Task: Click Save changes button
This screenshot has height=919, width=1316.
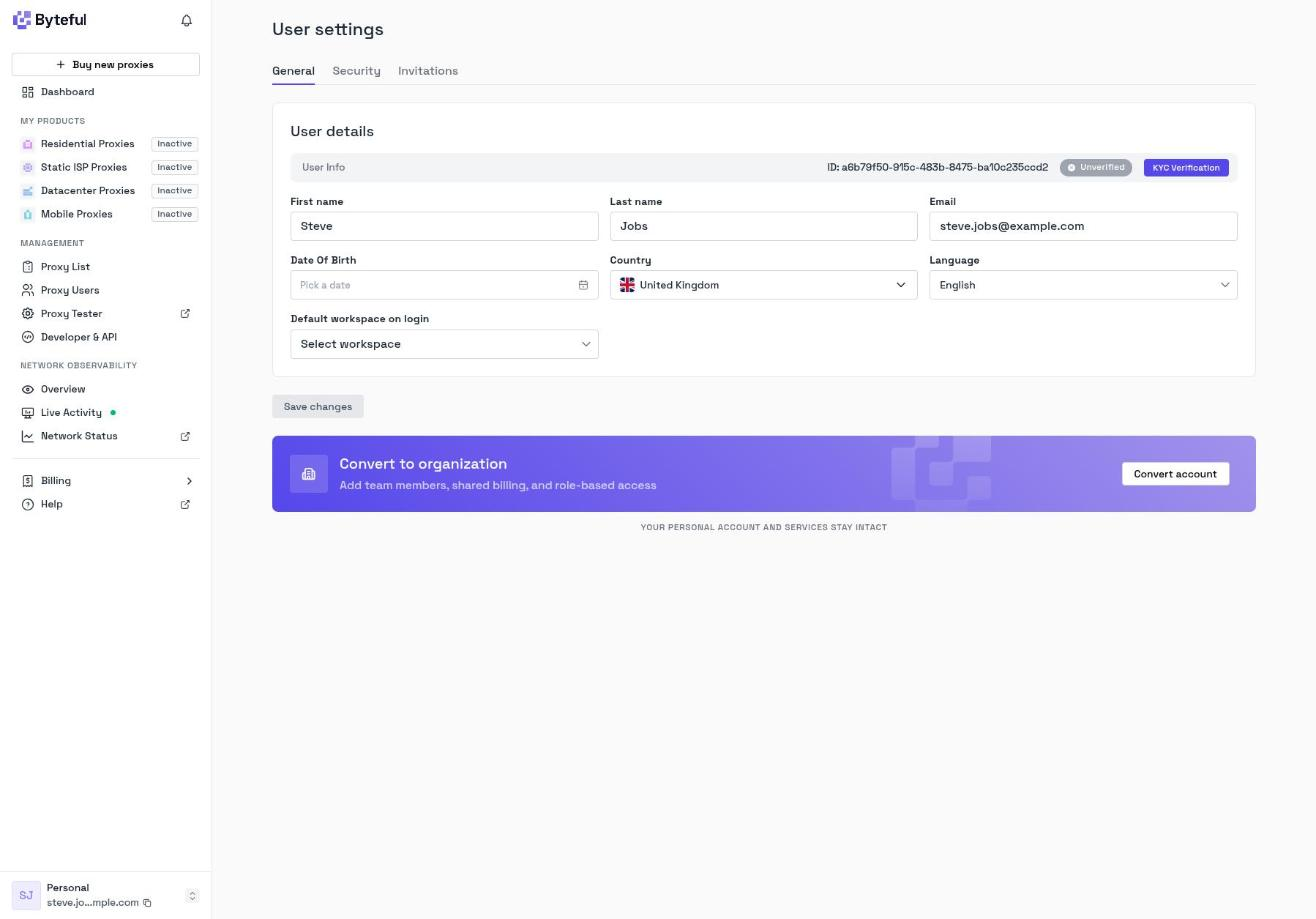Action: 318,407
